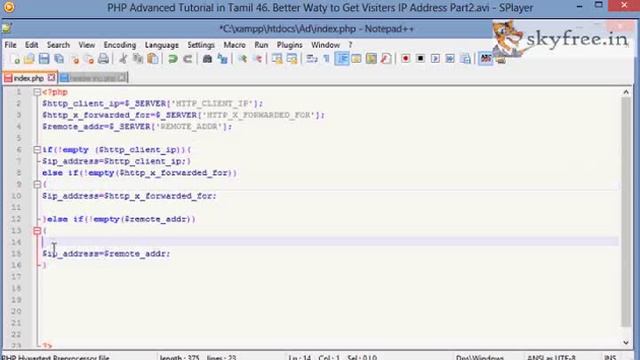Start macro recording with red dot icon
The width and height of the screenshot is (640, 360).
pyautogui.click(x=405, y=59)
